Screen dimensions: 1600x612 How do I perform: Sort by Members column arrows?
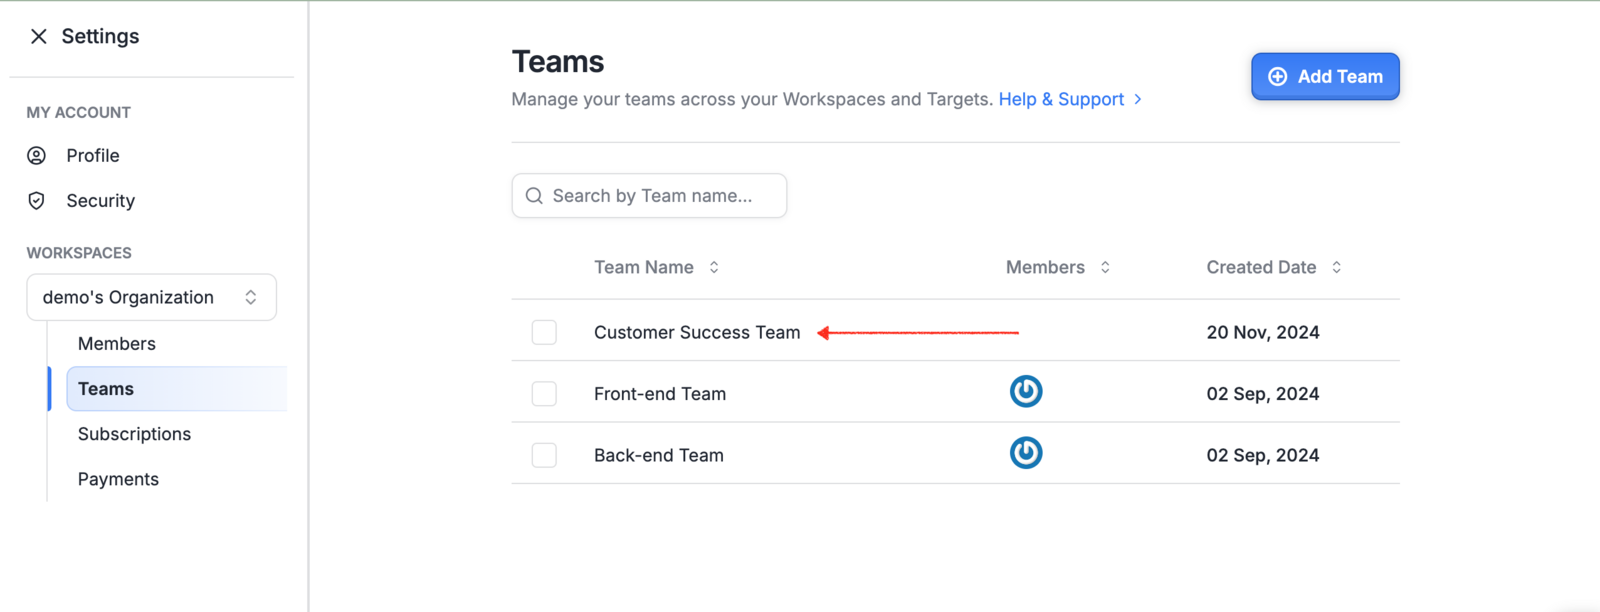pyautogui.click(x=1105, y=267)
